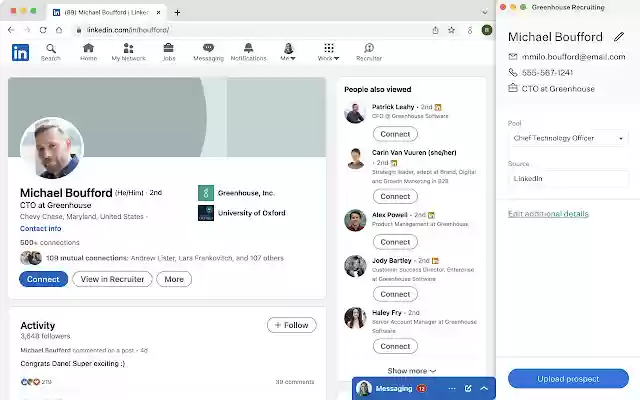Open Alex Powell's profile
The width and height of the screenshot is (640, 400).
pos(389,215)
